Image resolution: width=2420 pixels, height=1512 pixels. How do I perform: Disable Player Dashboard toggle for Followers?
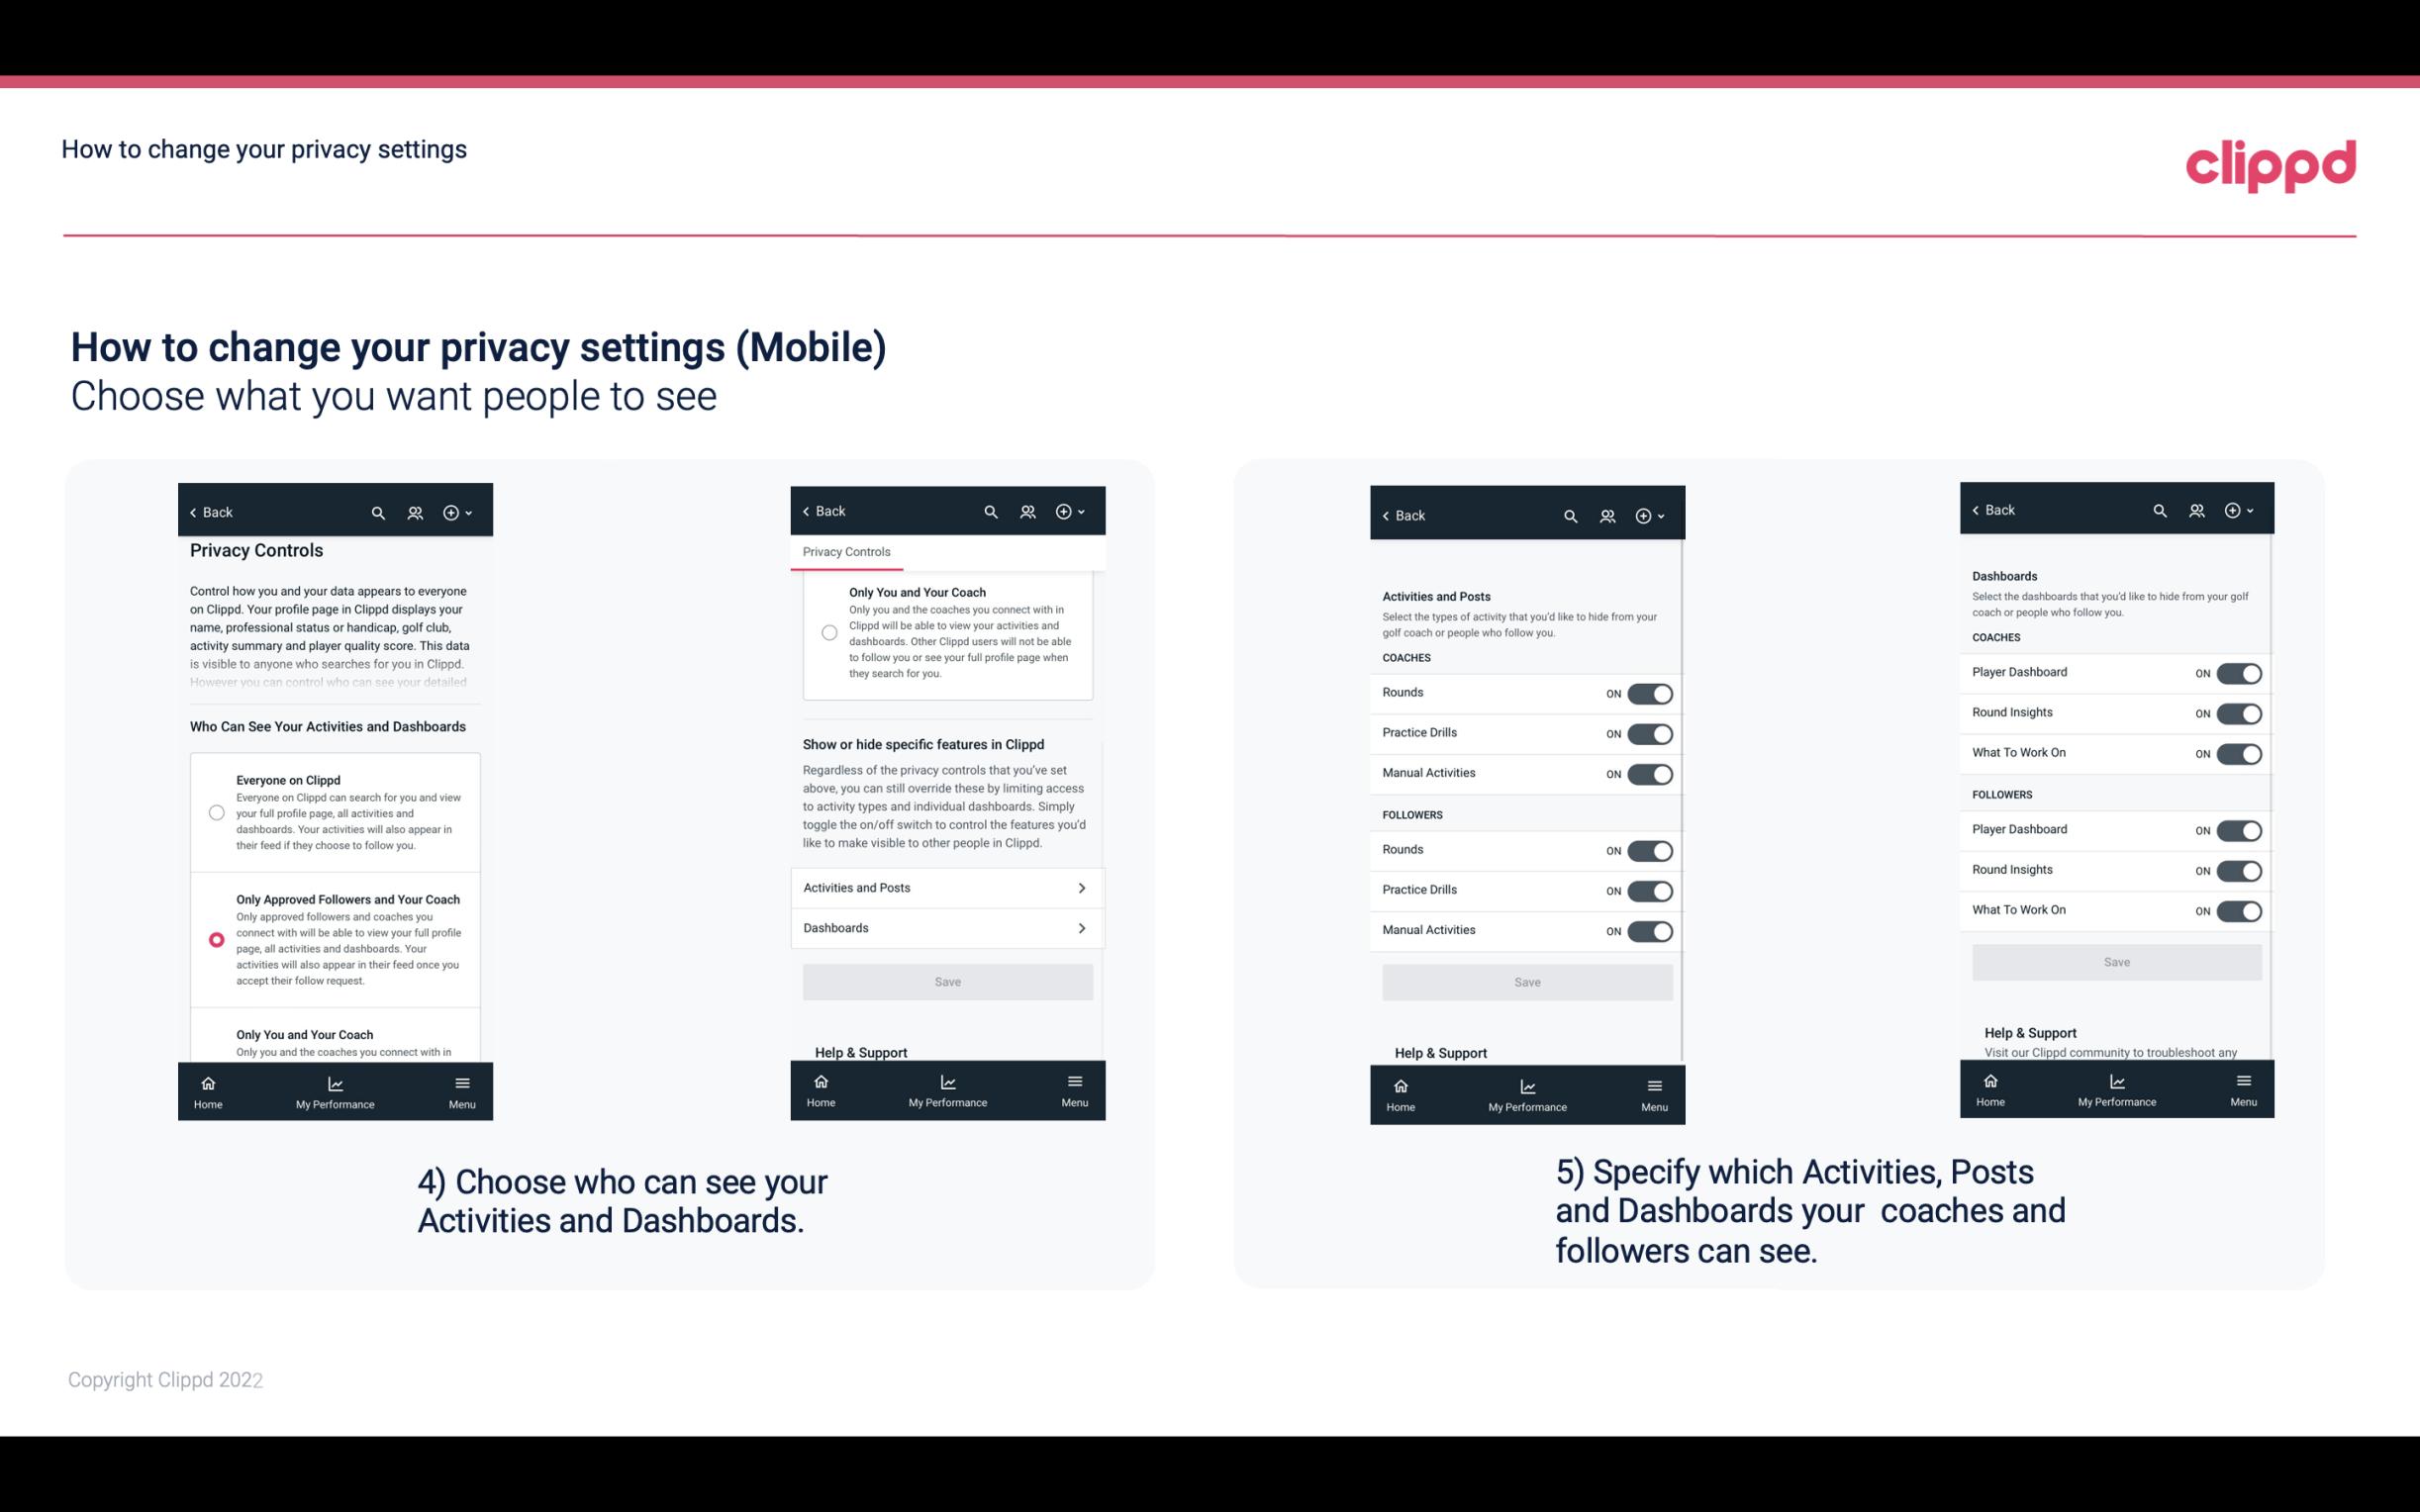[x=2239, y=829]
